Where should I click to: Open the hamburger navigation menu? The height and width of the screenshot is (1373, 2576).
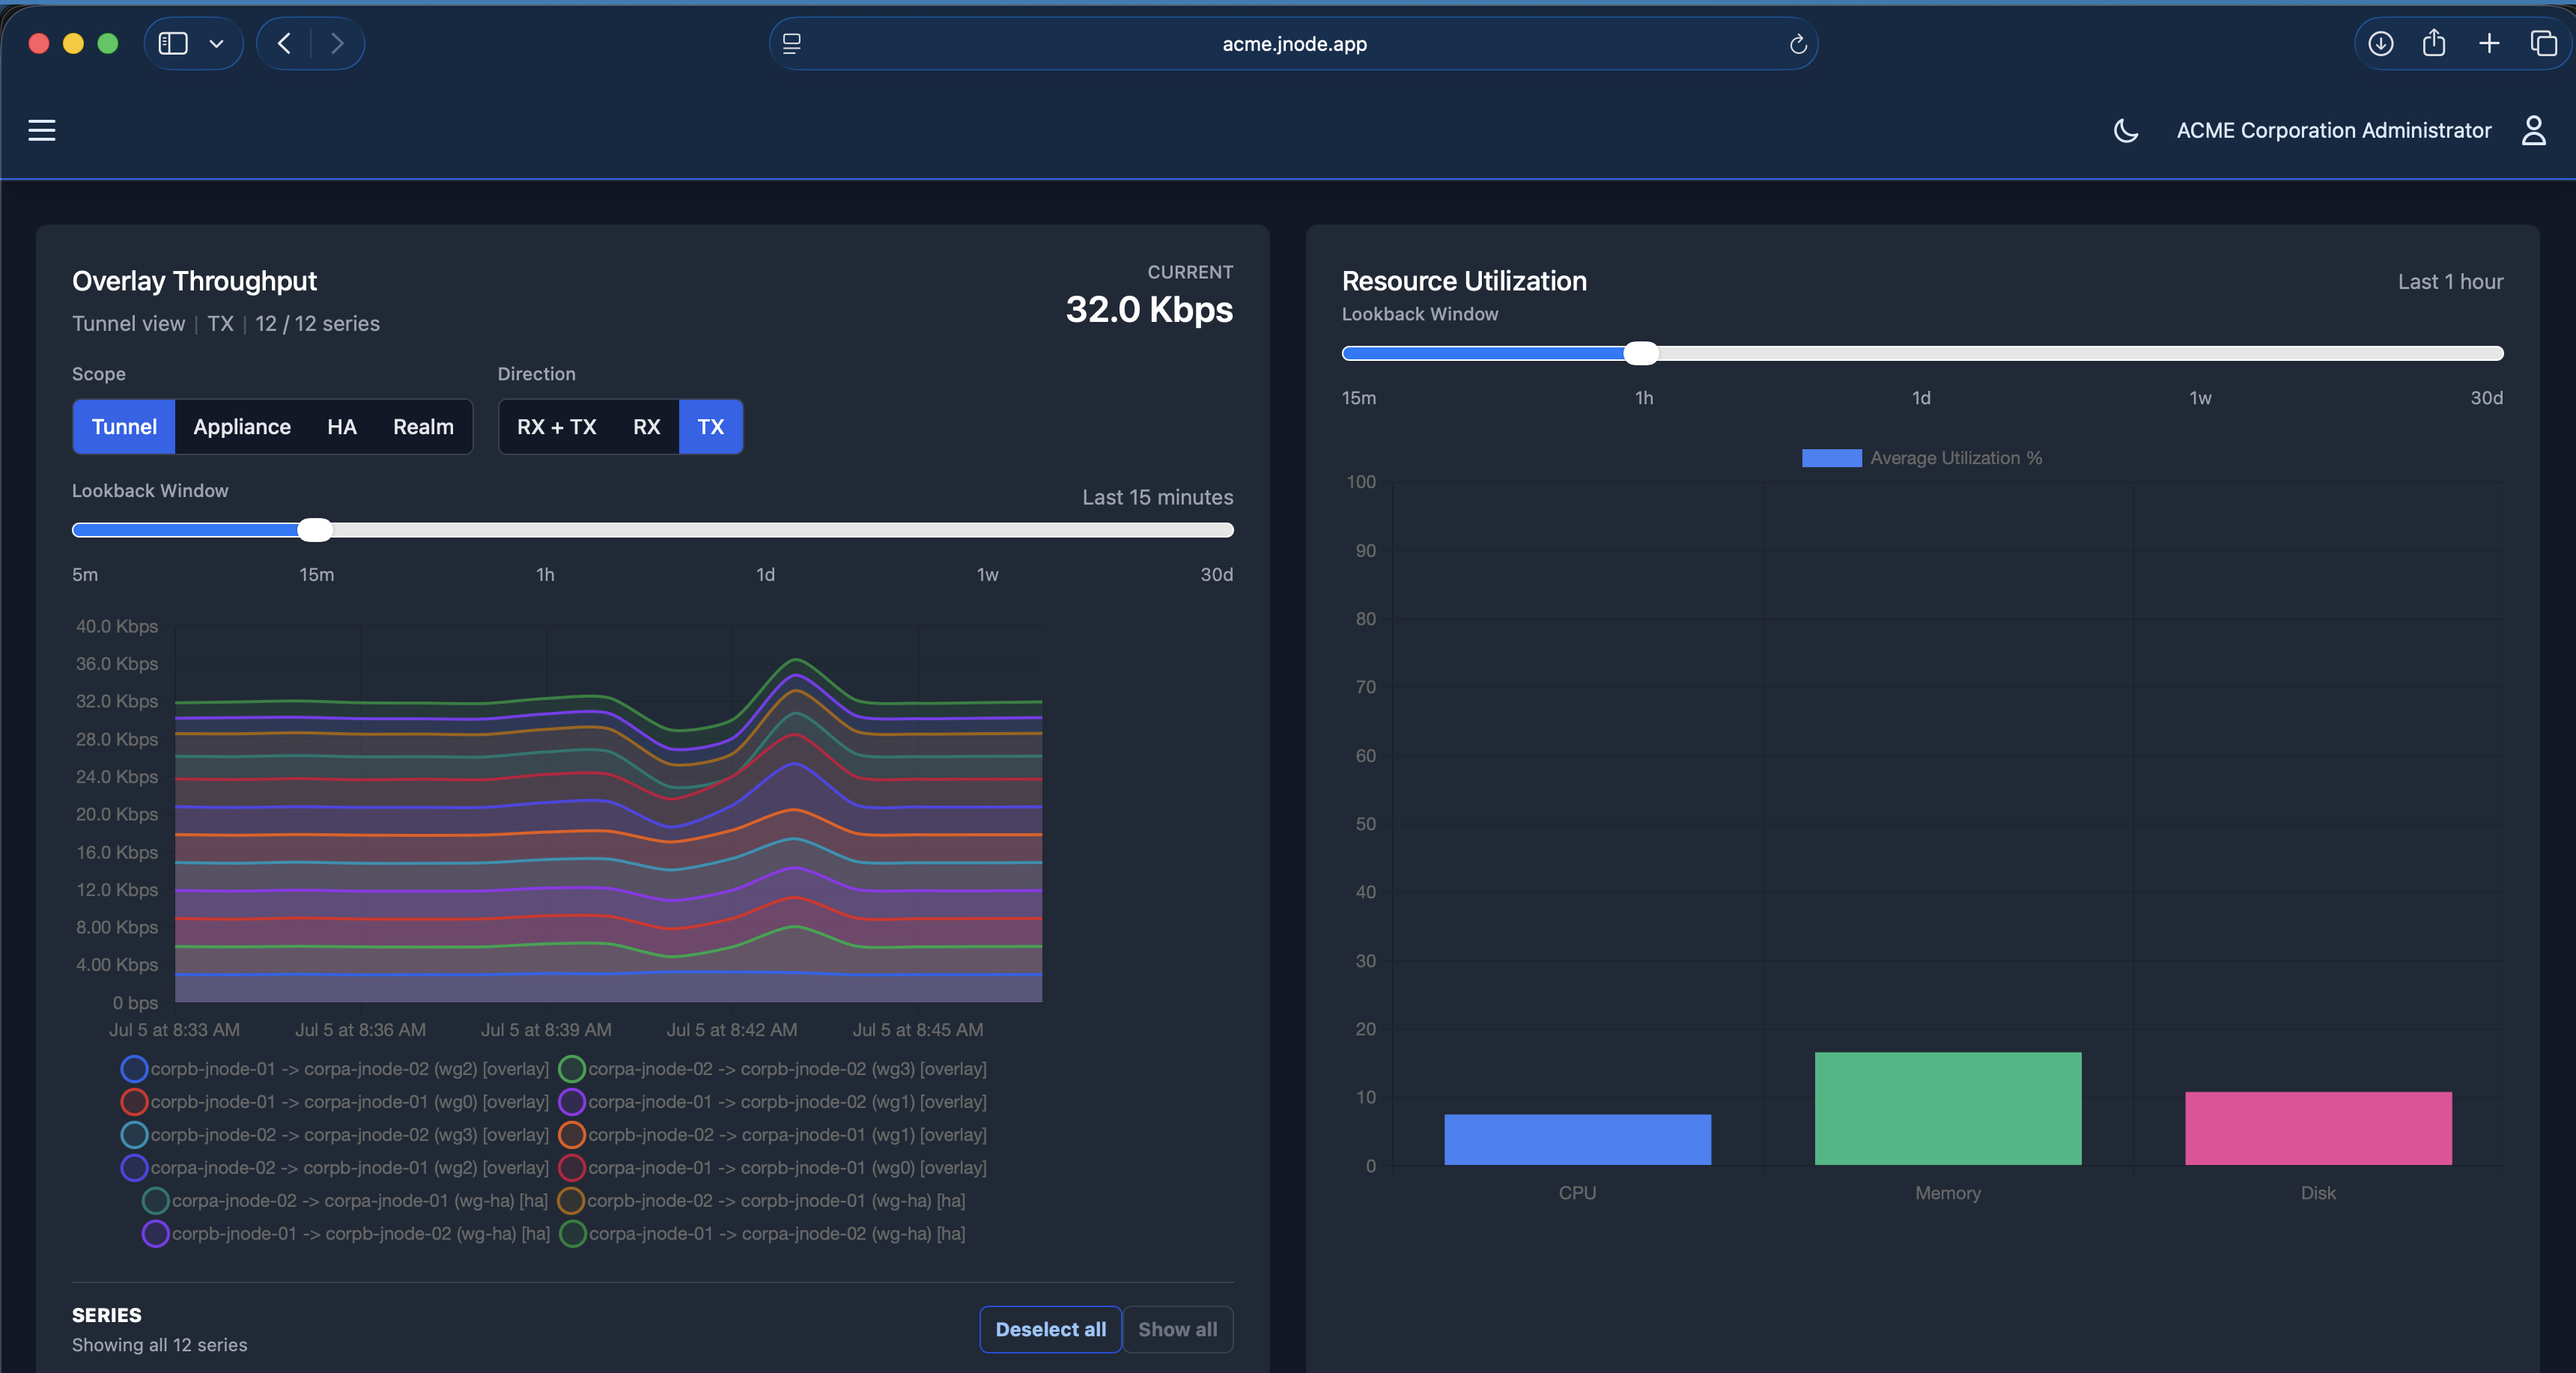[x=41, y=130]
